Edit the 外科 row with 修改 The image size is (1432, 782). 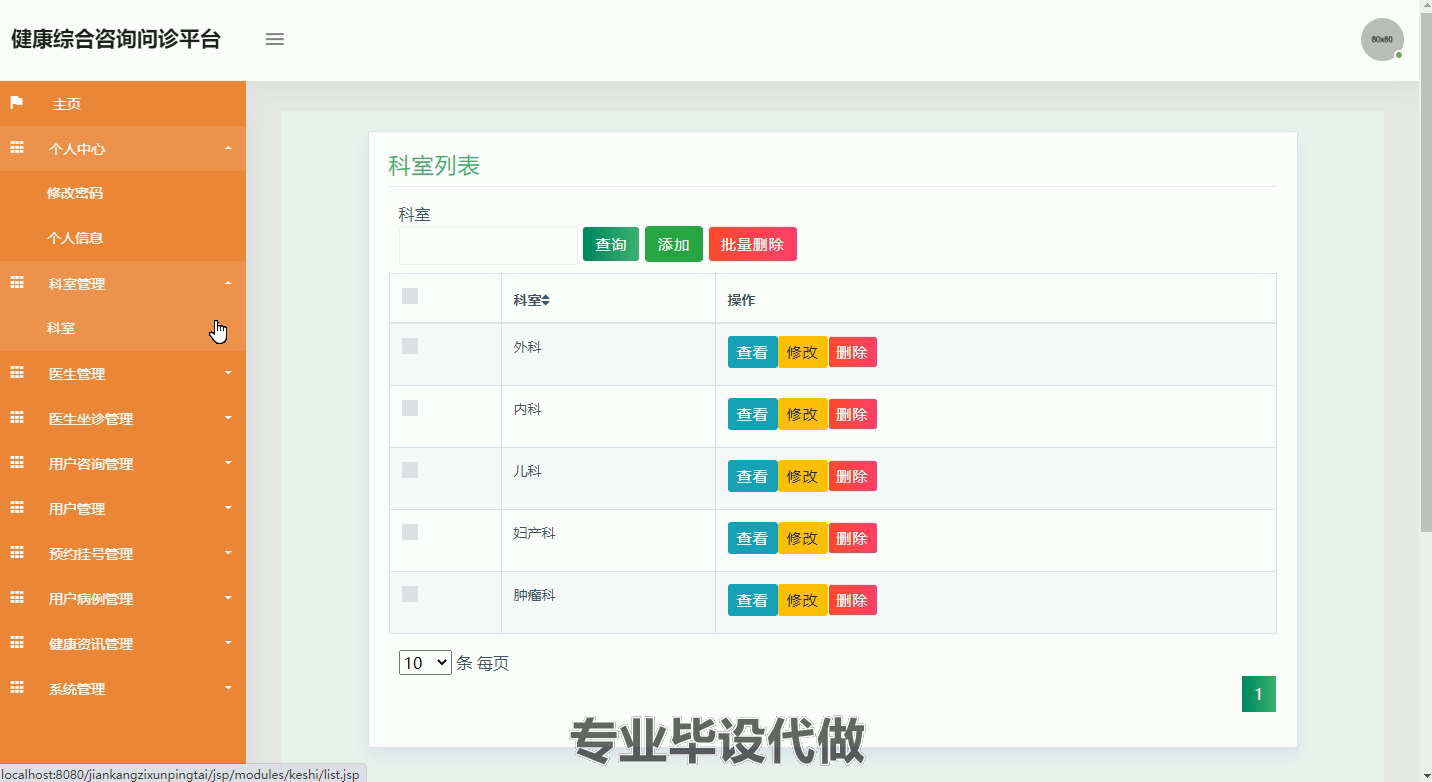coord(802,352)
